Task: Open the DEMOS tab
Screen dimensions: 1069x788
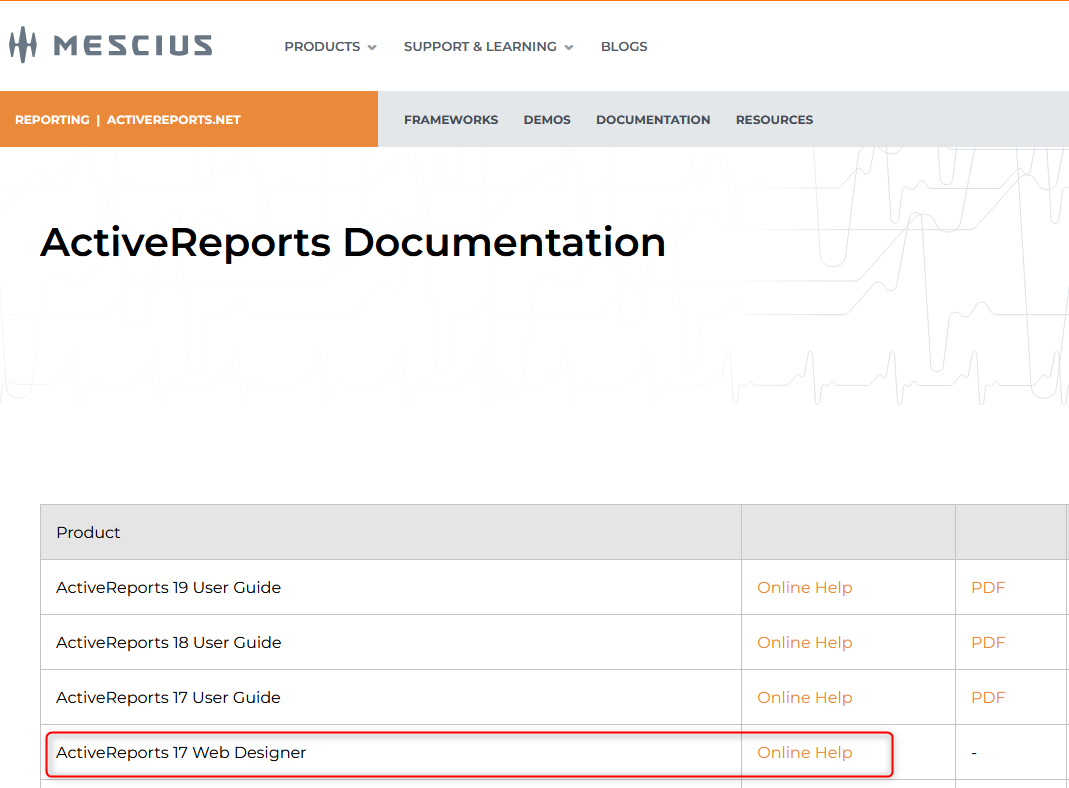Action: (547, 120)
